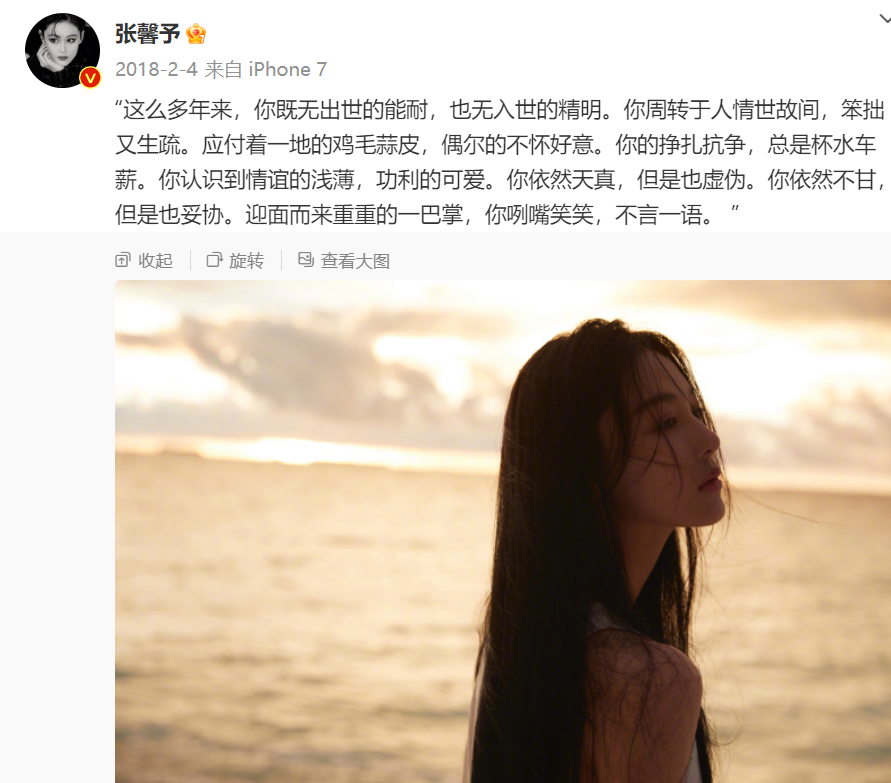Open 张馨予's profile avatar
The width and height of the screenshot is (891, 783).
[x=63, y=51]
